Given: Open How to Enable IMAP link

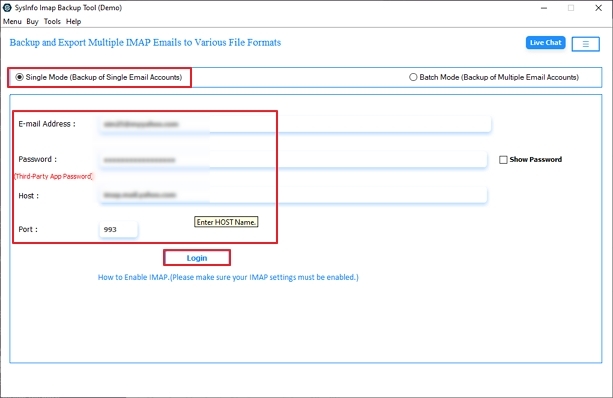Looking at the screenshot, I should click(228, 277).
